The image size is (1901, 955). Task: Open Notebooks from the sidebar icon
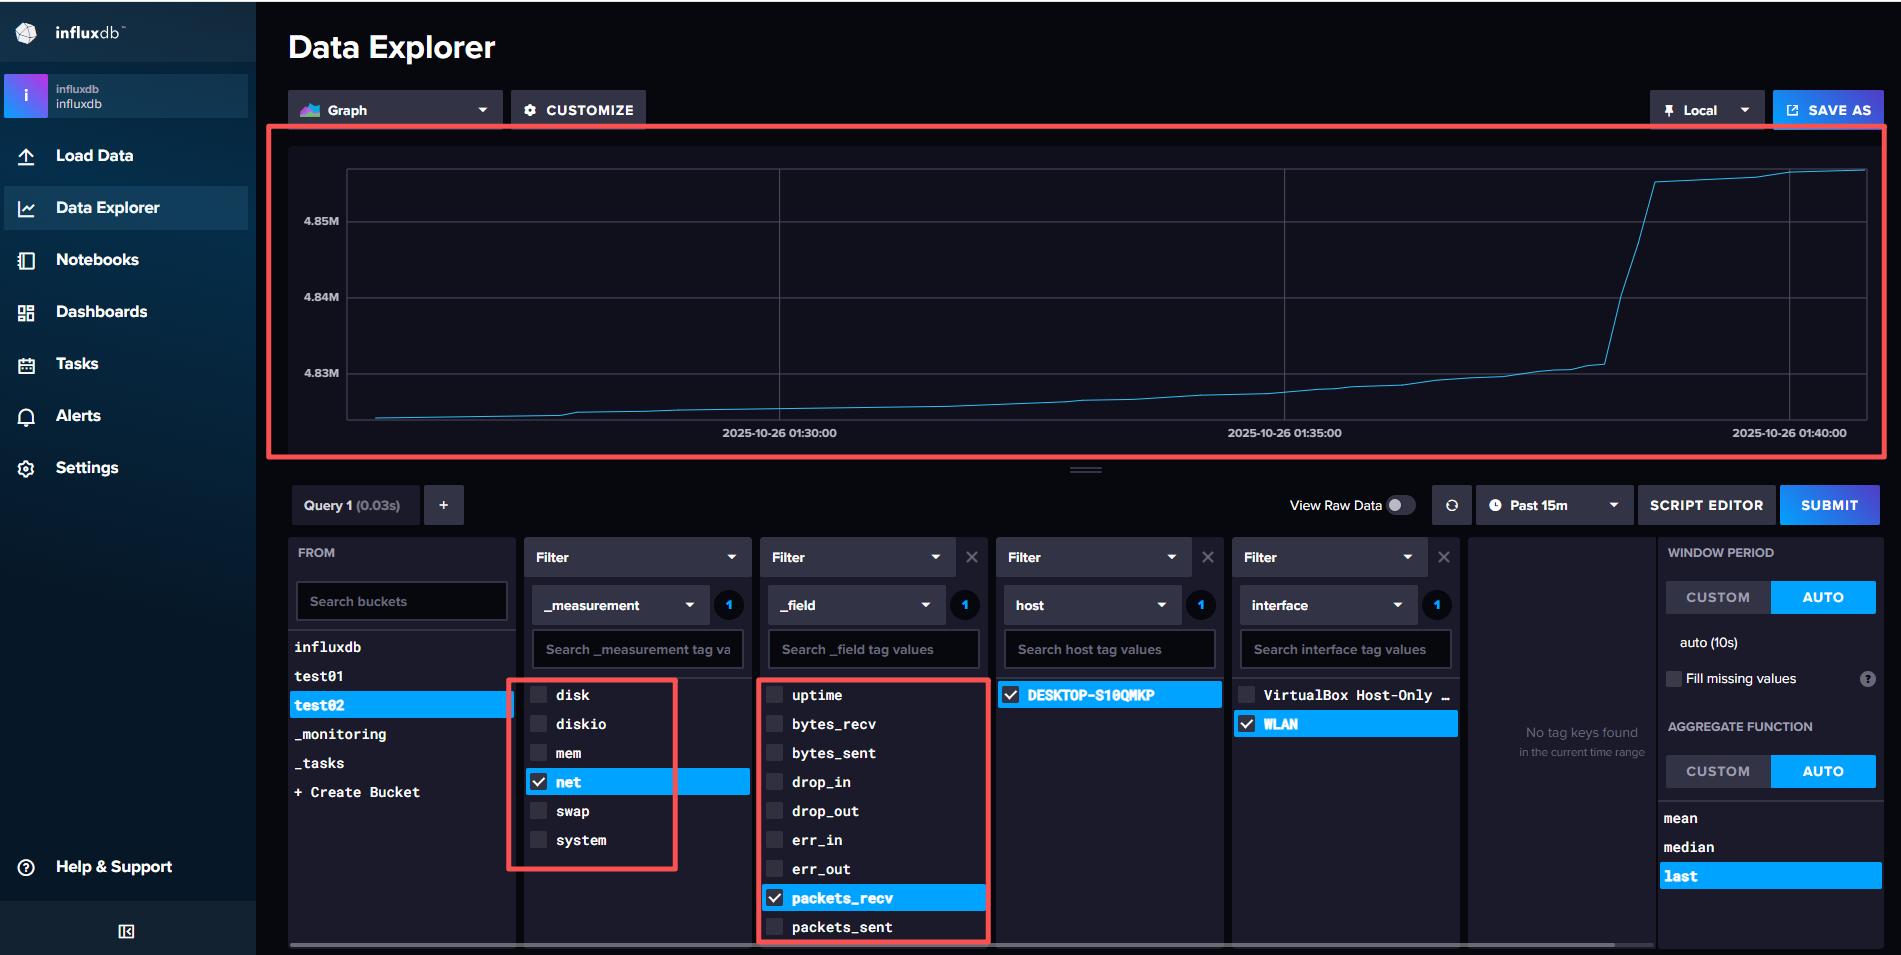tap(27, 260)
